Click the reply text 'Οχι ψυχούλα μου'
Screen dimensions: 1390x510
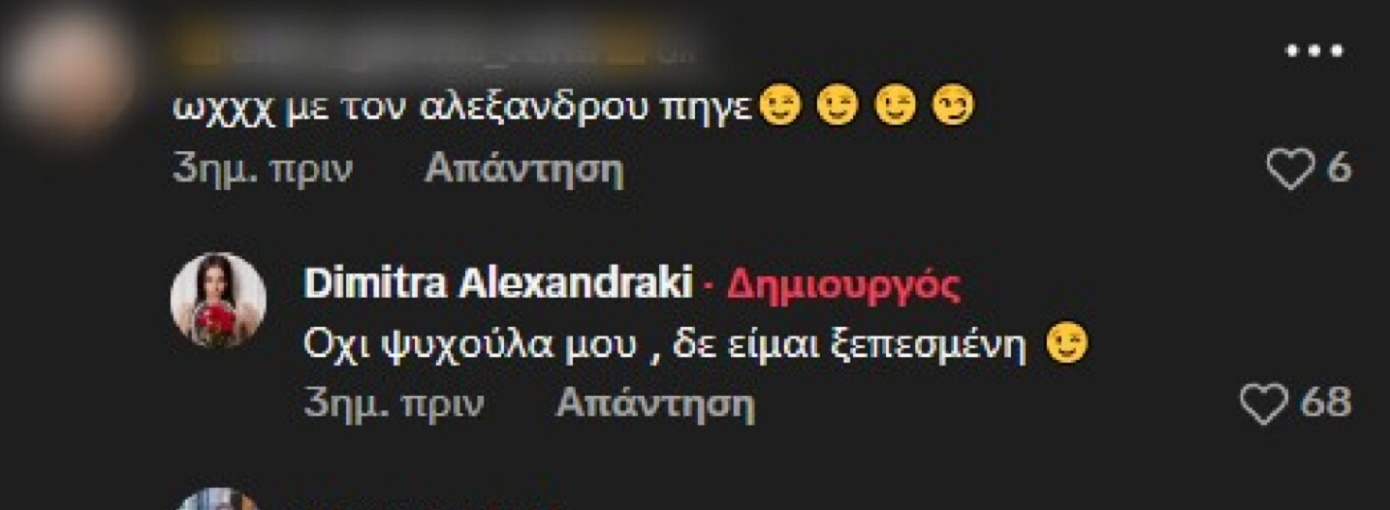470,346
